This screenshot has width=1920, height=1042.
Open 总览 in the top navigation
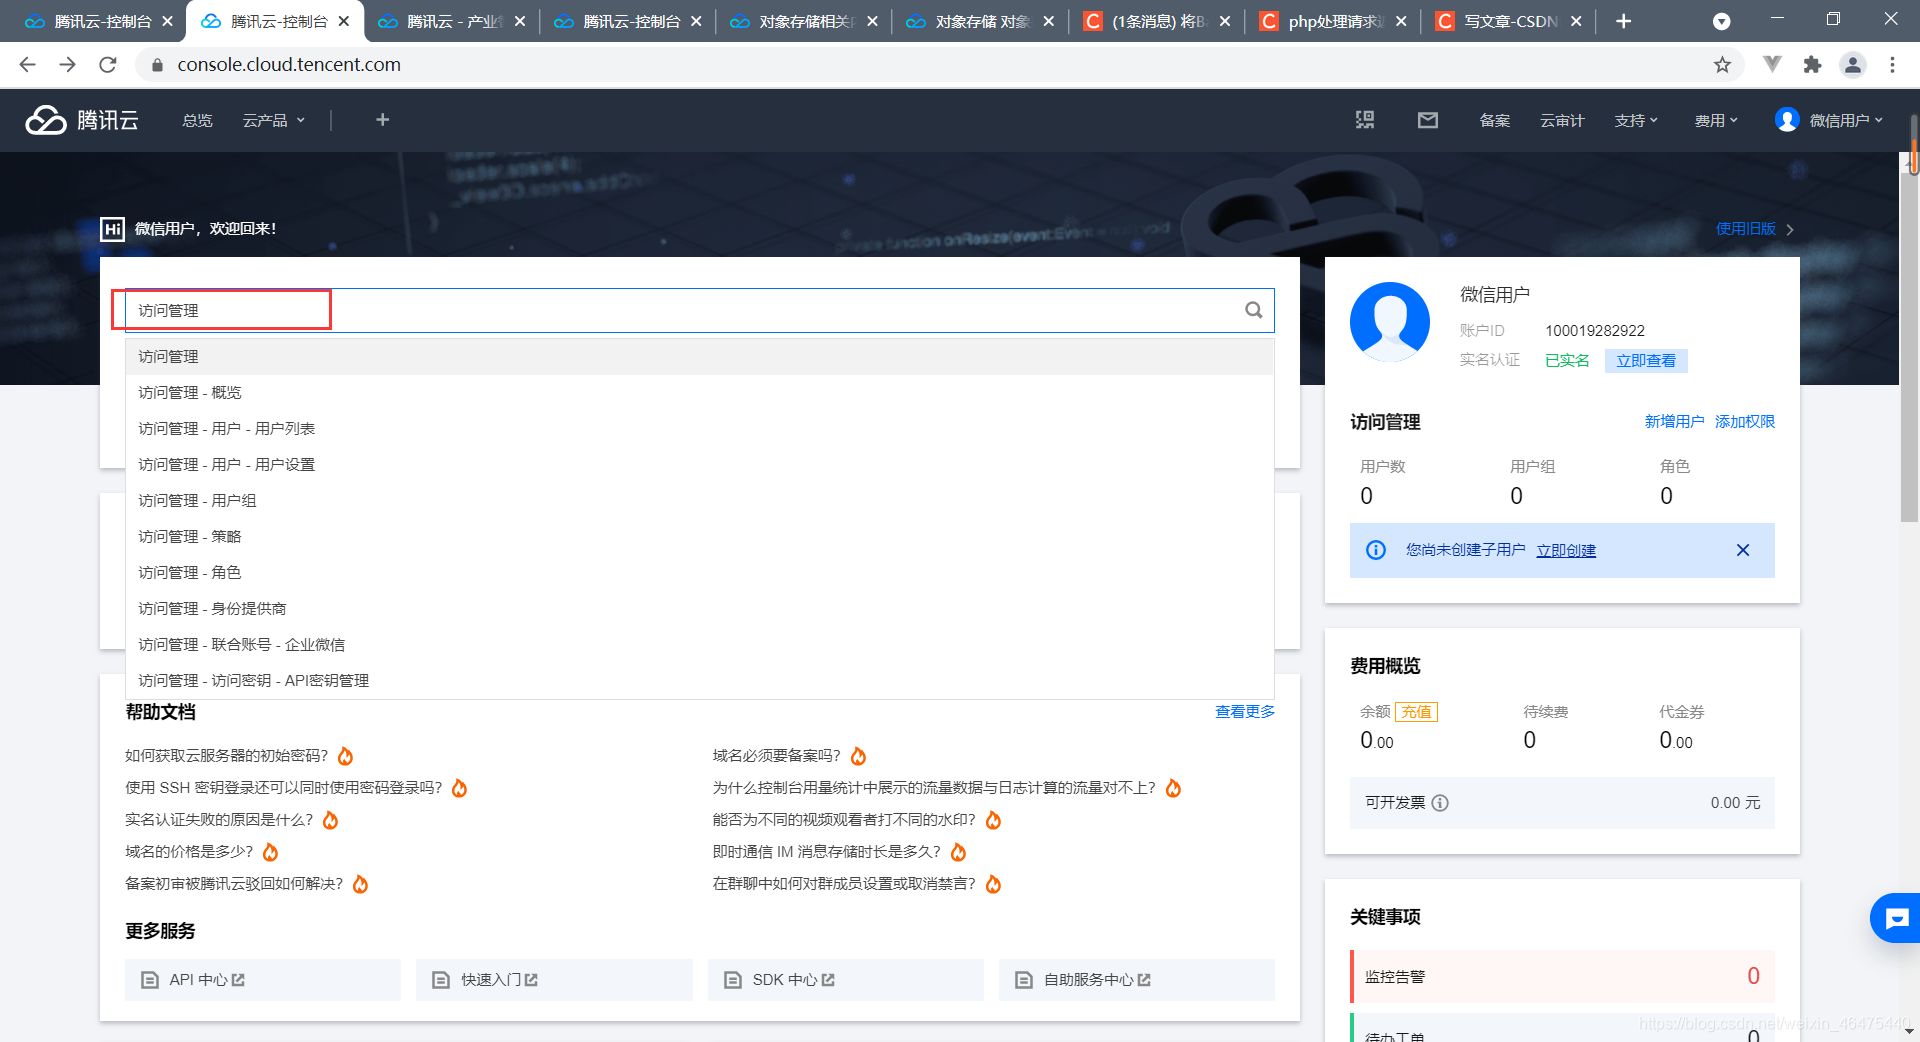point(197,120)
